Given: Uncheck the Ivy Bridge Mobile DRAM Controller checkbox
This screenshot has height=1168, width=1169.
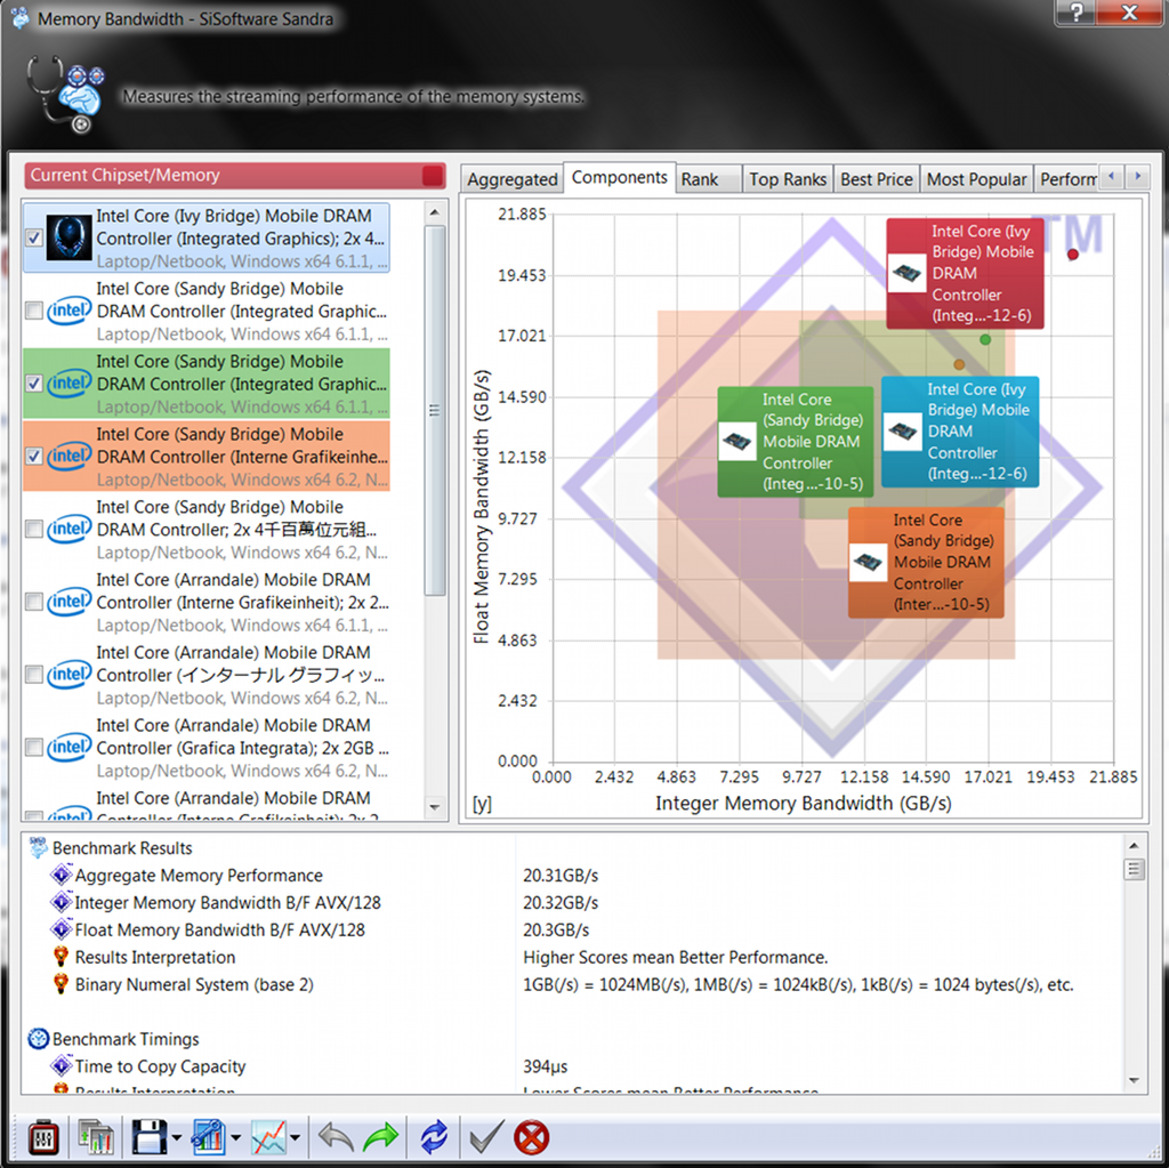Looking at the screenshot, I should pyautogui.click(x=34, y=239).
